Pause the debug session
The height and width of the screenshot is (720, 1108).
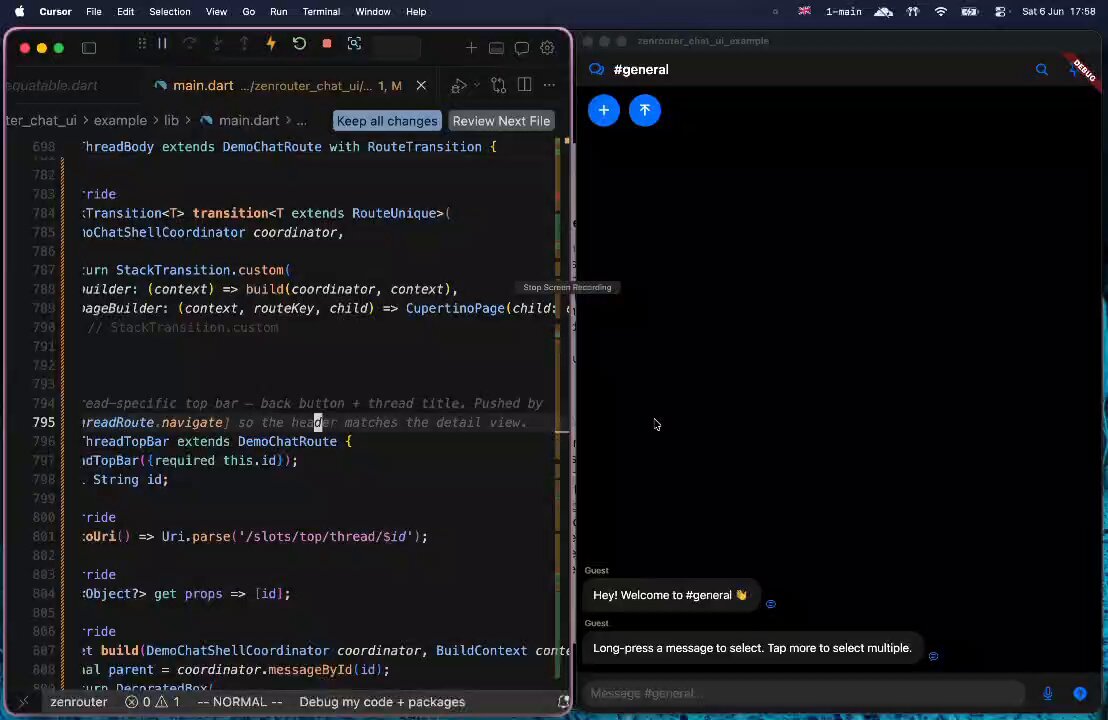point(163,44)
